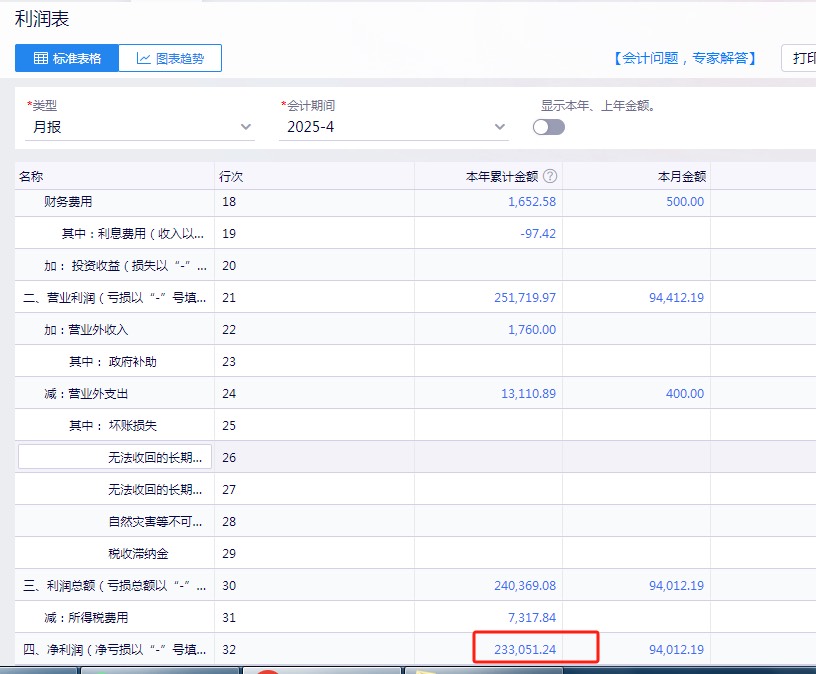
Task: Open the 94,412.19 monthly operating profit amount
Action: tap(677, 298)
